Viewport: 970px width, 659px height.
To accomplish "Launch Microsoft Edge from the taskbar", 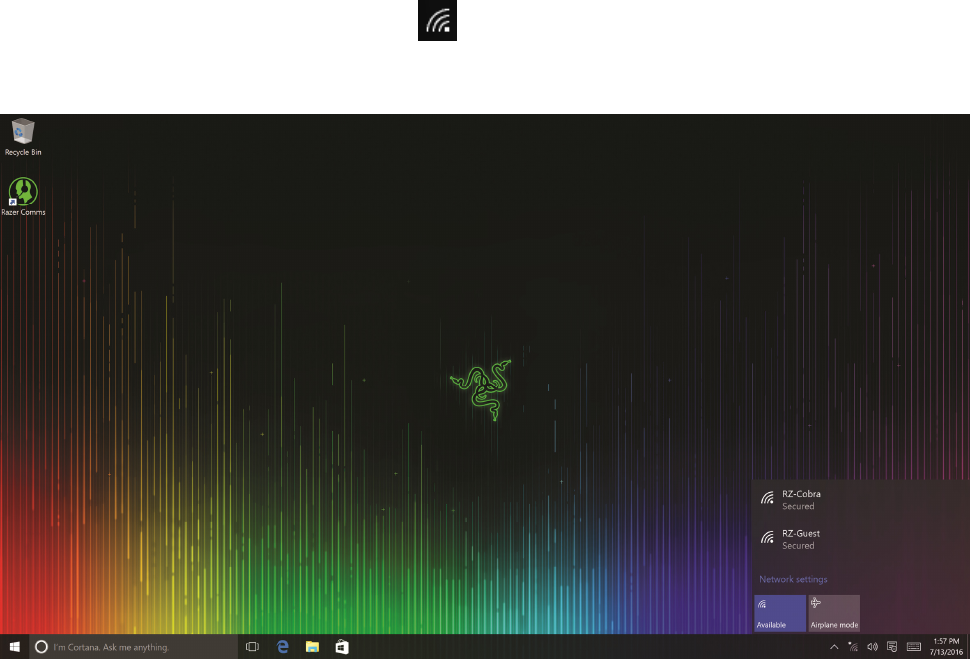I will 283,647.
